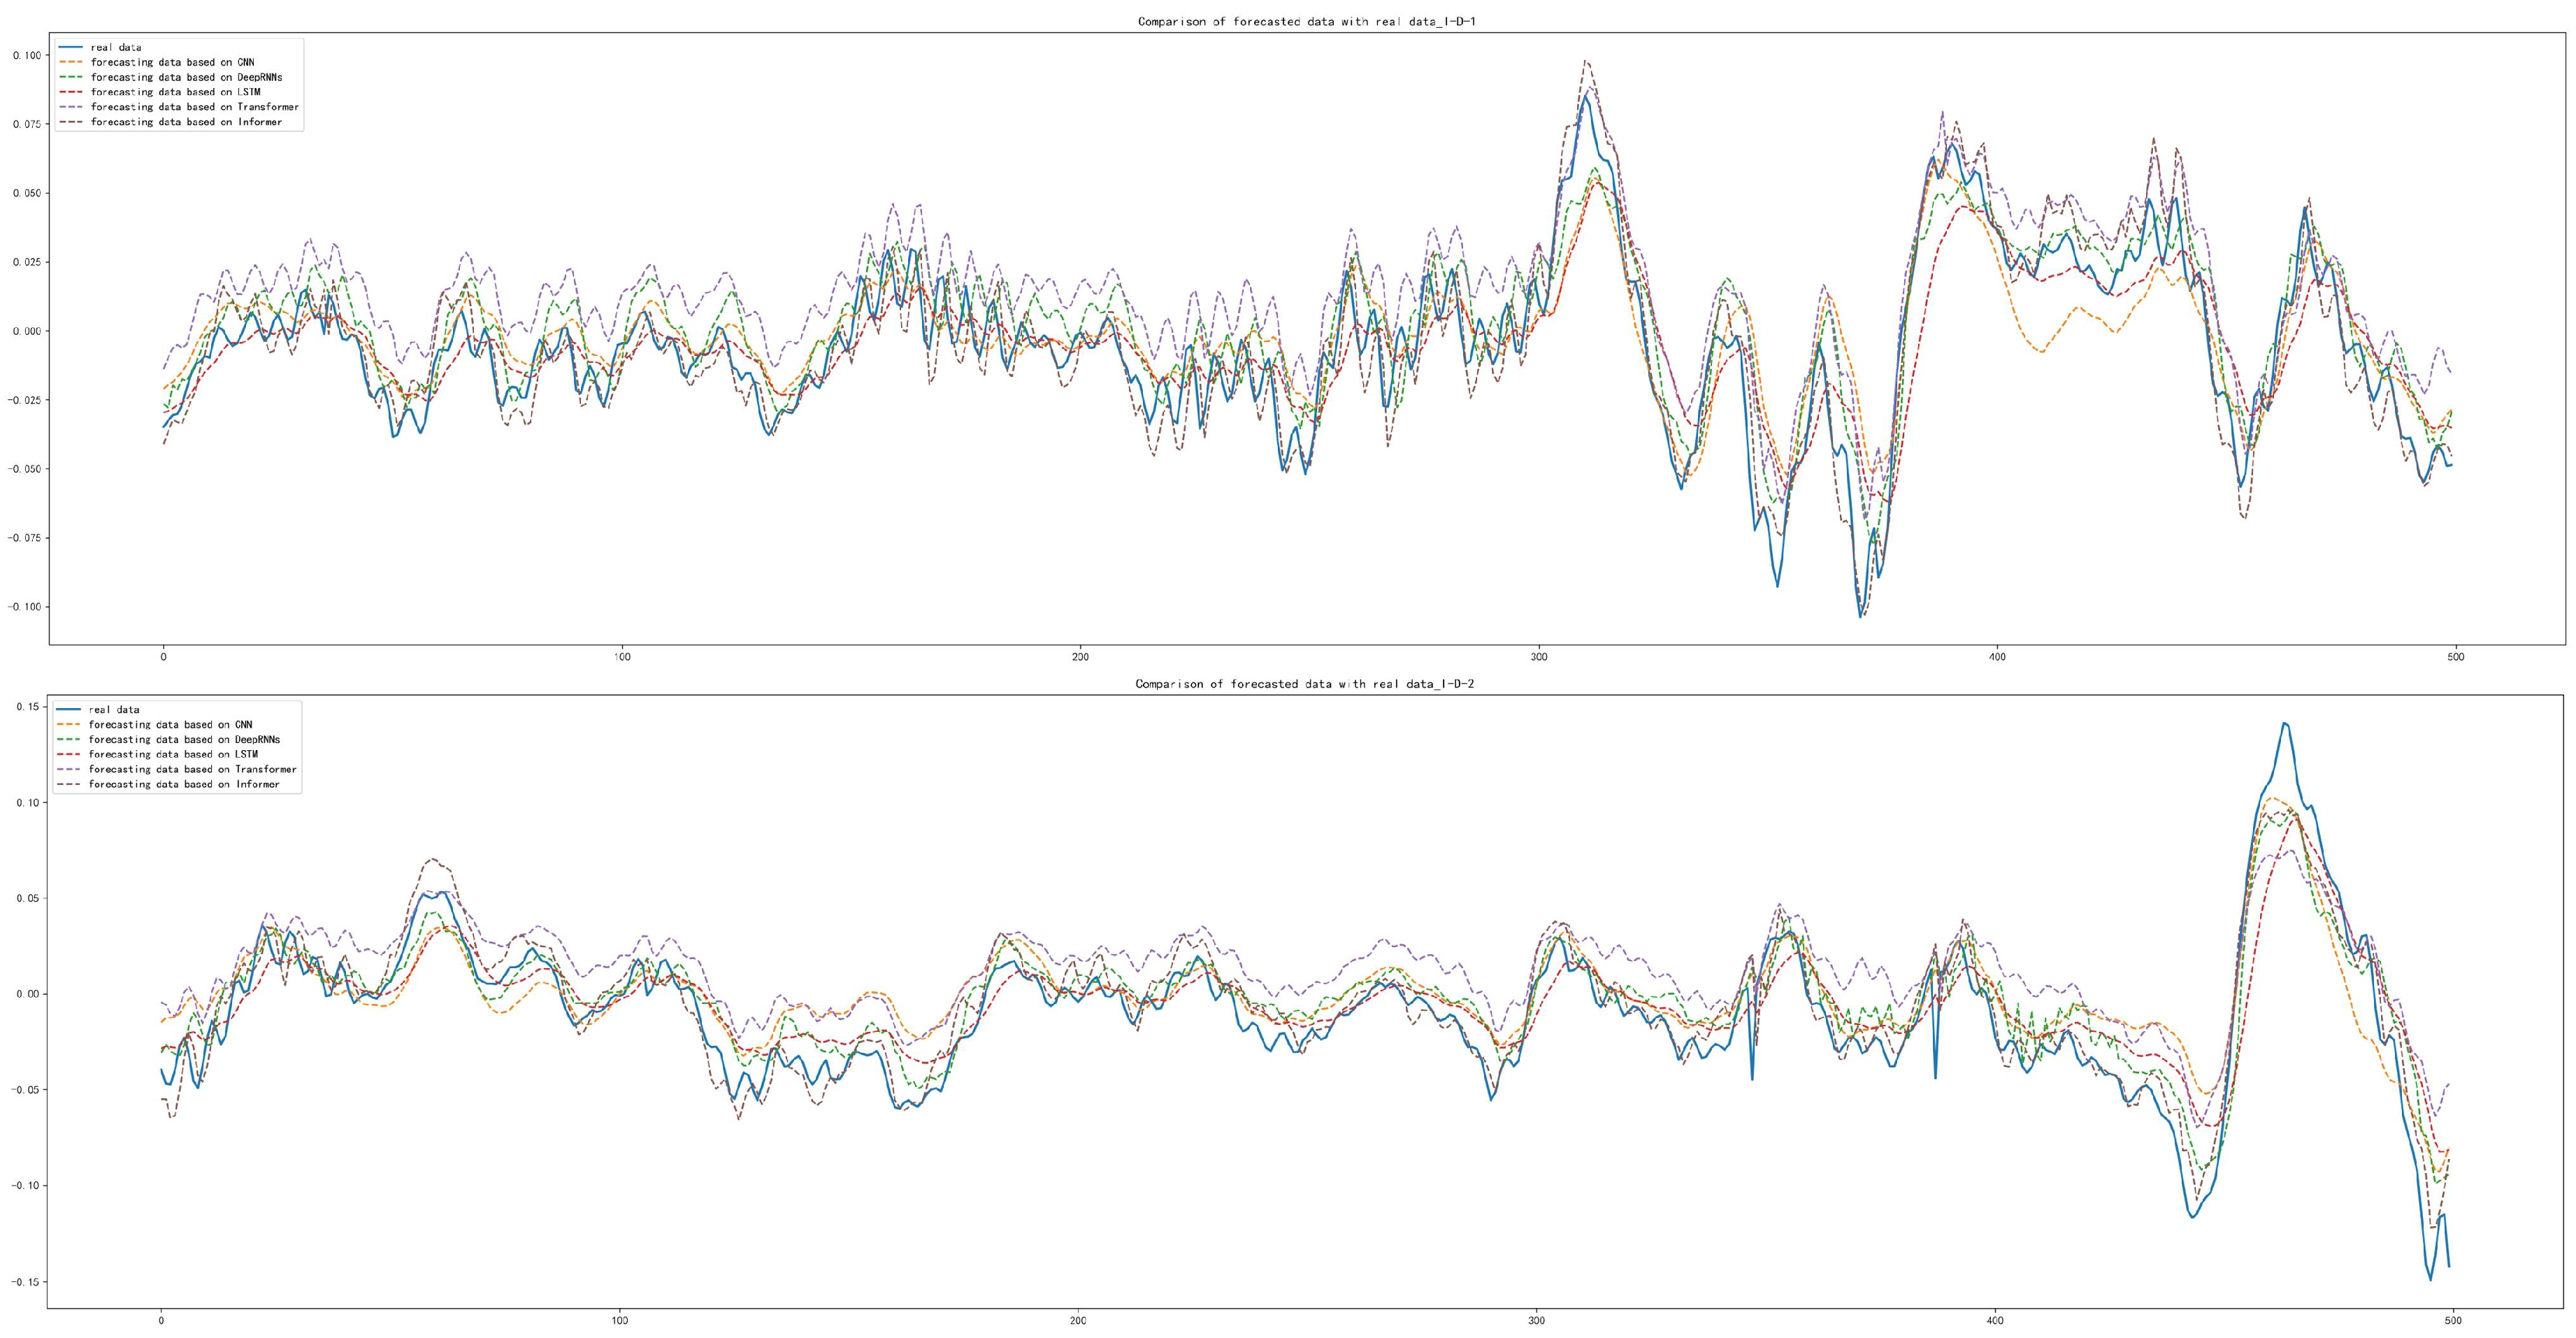Select 'real data' legend entry in top chart
The width and height of the screenshot is (2576, 1338).
tap(115, 47)
